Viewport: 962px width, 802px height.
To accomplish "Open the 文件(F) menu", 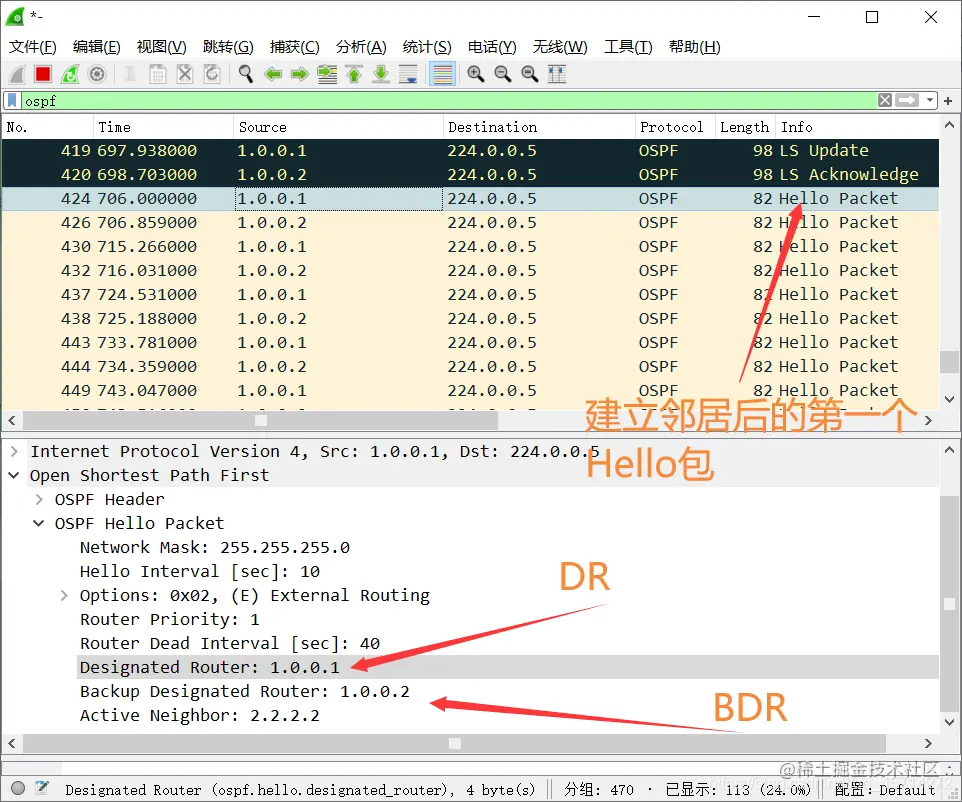I will pos(33,47).
